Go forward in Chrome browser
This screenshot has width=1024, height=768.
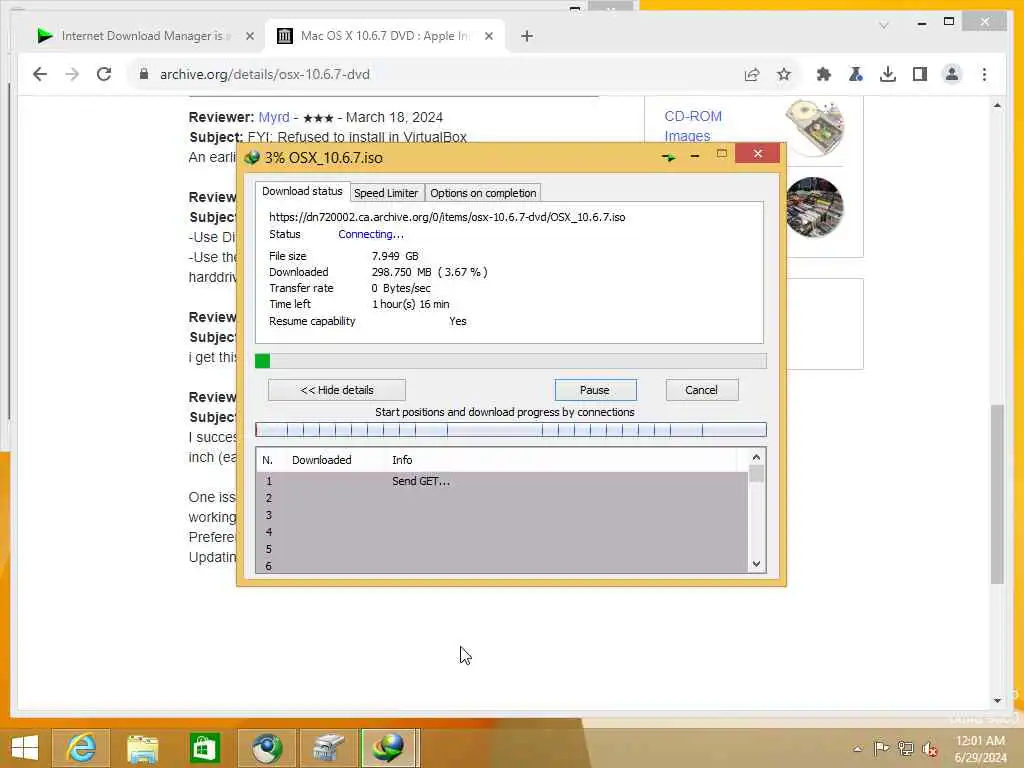point(72,74)
